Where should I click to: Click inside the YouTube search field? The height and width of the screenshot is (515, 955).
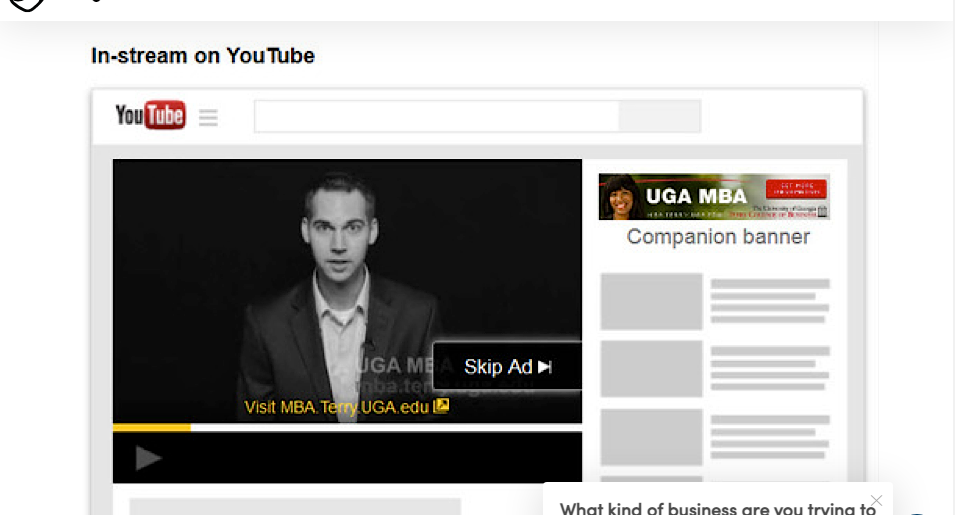pos(437,116)
